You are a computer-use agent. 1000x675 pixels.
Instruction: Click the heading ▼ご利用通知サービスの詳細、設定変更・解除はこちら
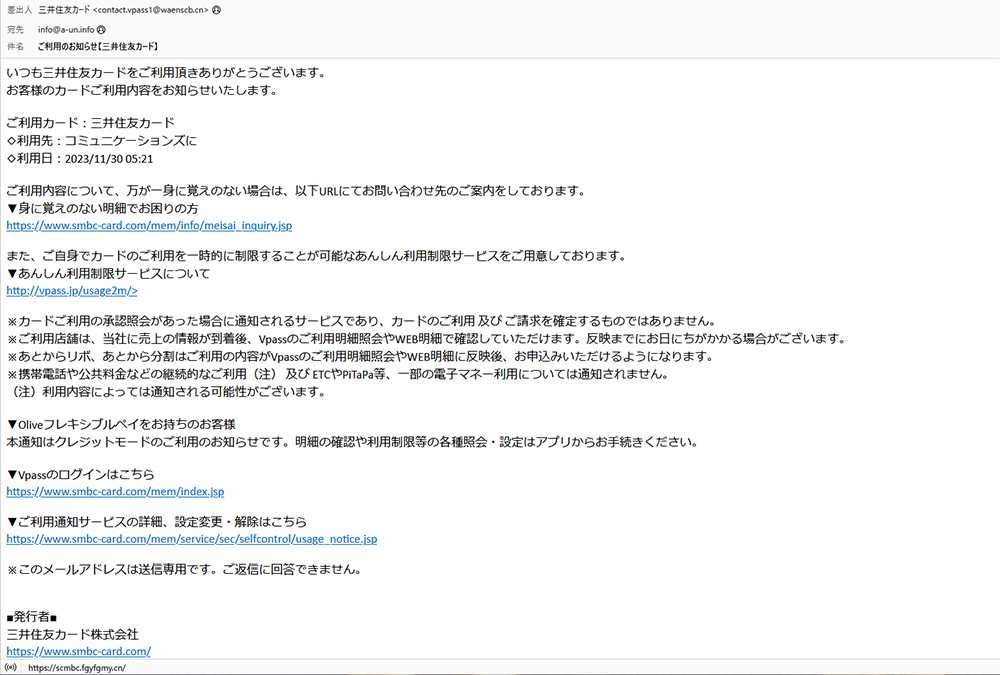(x=156, y=521)
